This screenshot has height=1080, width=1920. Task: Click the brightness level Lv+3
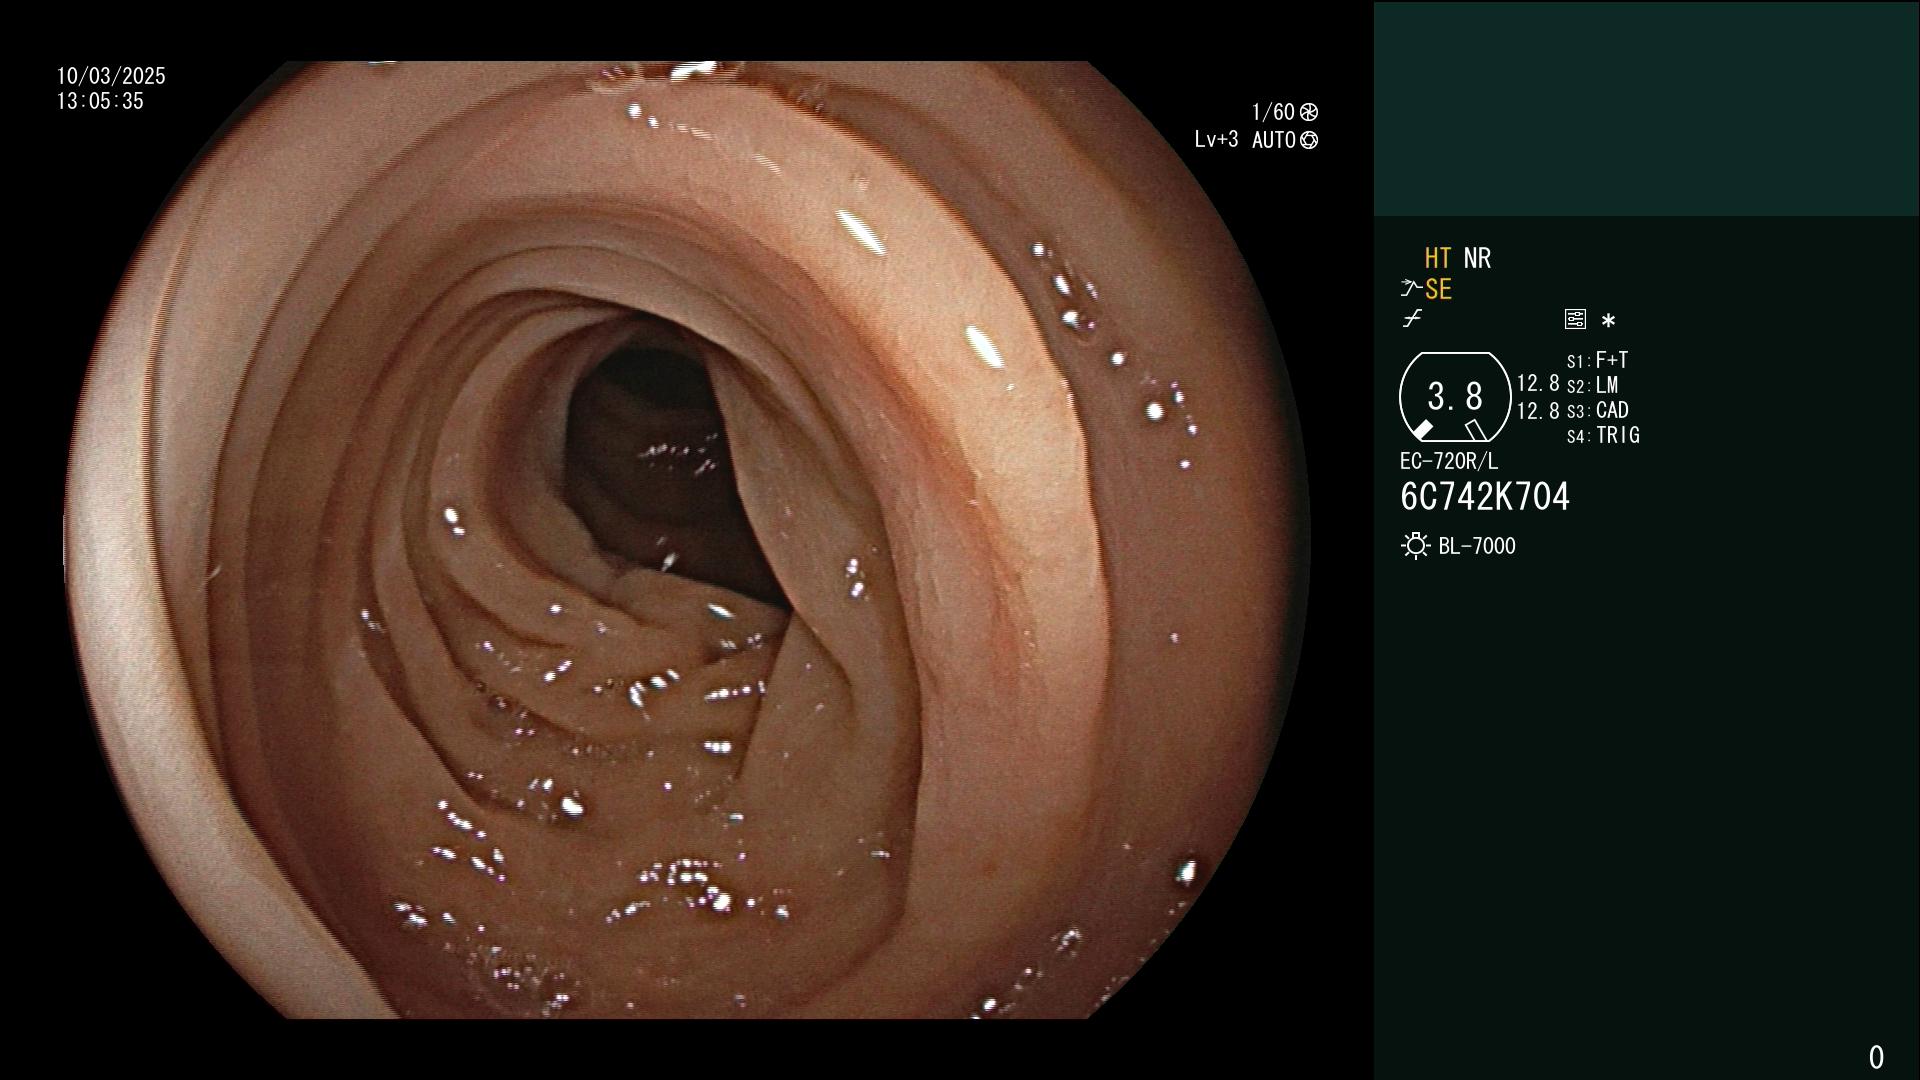point(1216,140)
